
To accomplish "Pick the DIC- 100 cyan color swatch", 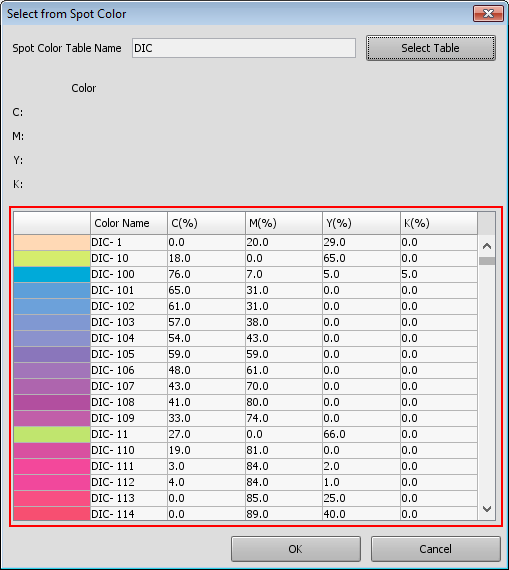I will (x=52, y=274).
